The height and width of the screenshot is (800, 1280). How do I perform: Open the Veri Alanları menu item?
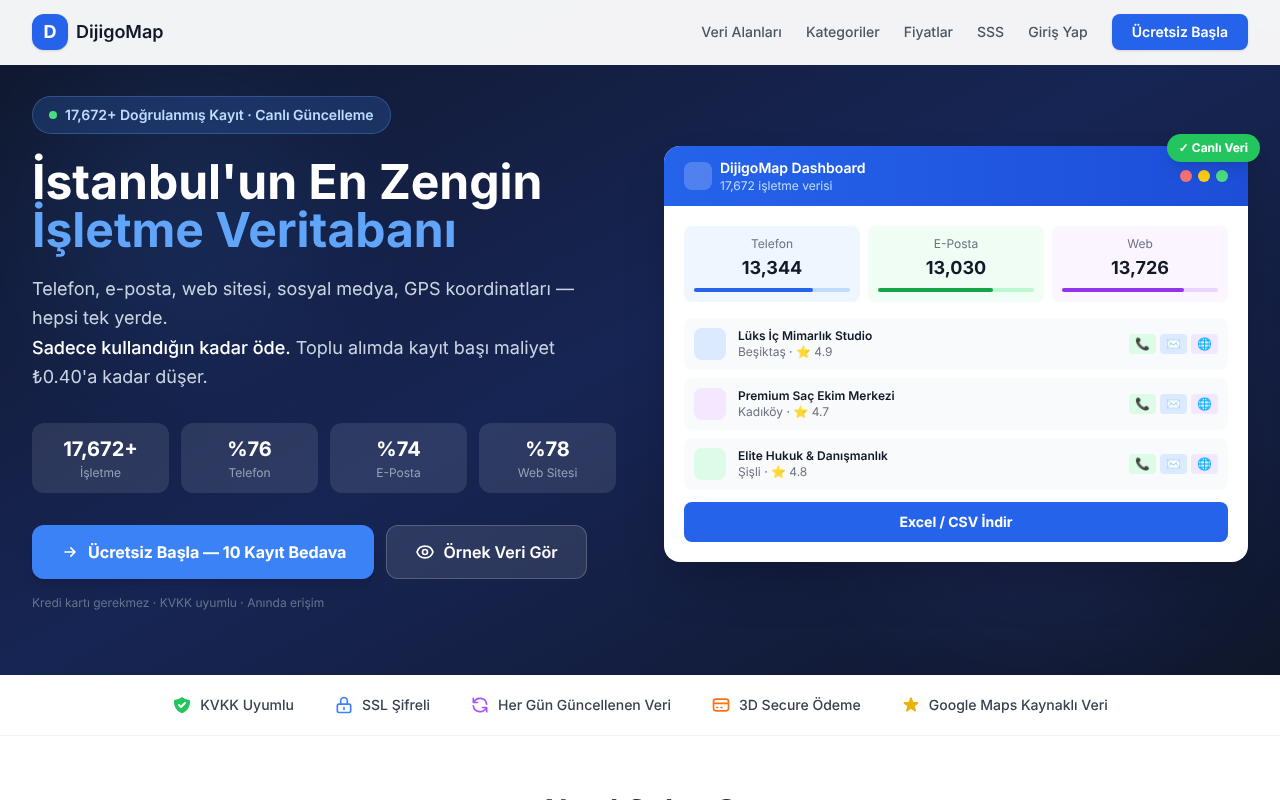(x=741, y=32)
